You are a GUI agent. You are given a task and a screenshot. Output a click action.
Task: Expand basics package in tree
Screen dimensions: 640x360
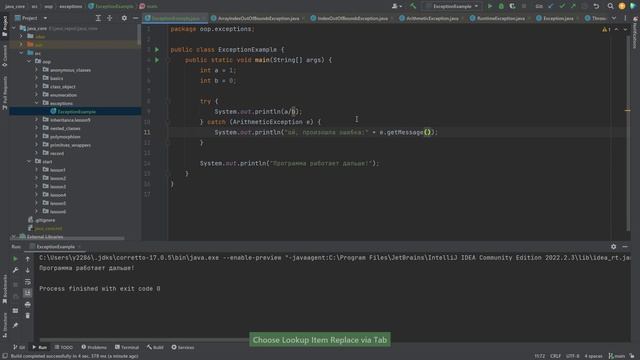[x=37, y=78]
